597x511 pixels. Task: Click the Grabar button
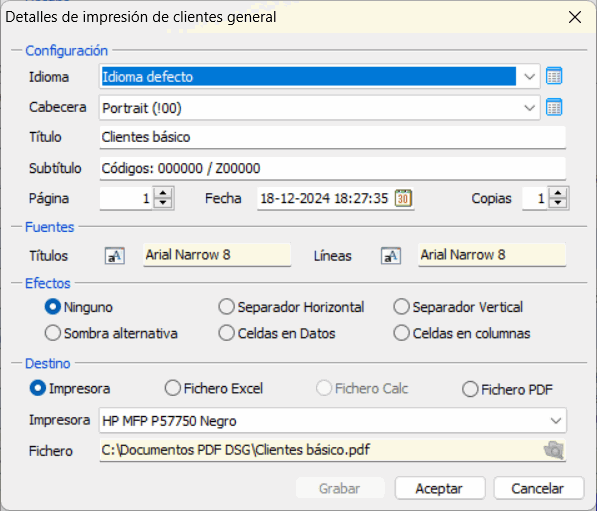(340, 488)
